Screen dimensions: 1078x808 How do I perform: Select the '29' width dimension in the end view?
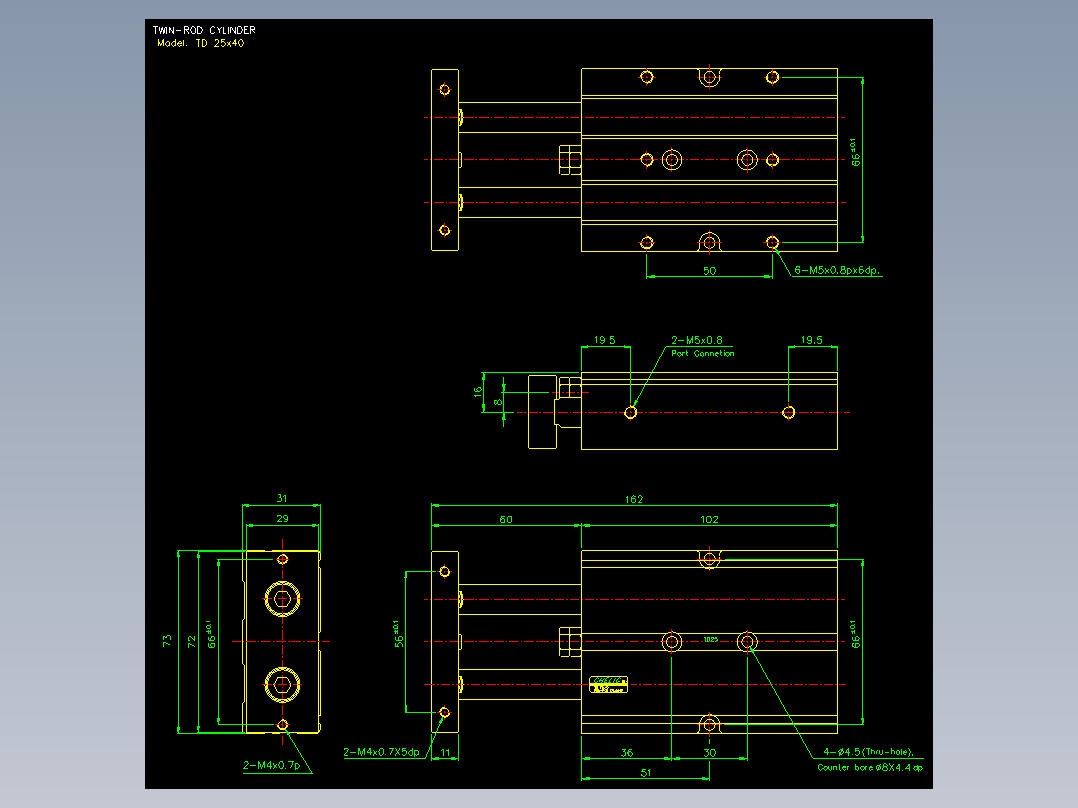pyautogui.click(x=283, y=518)
